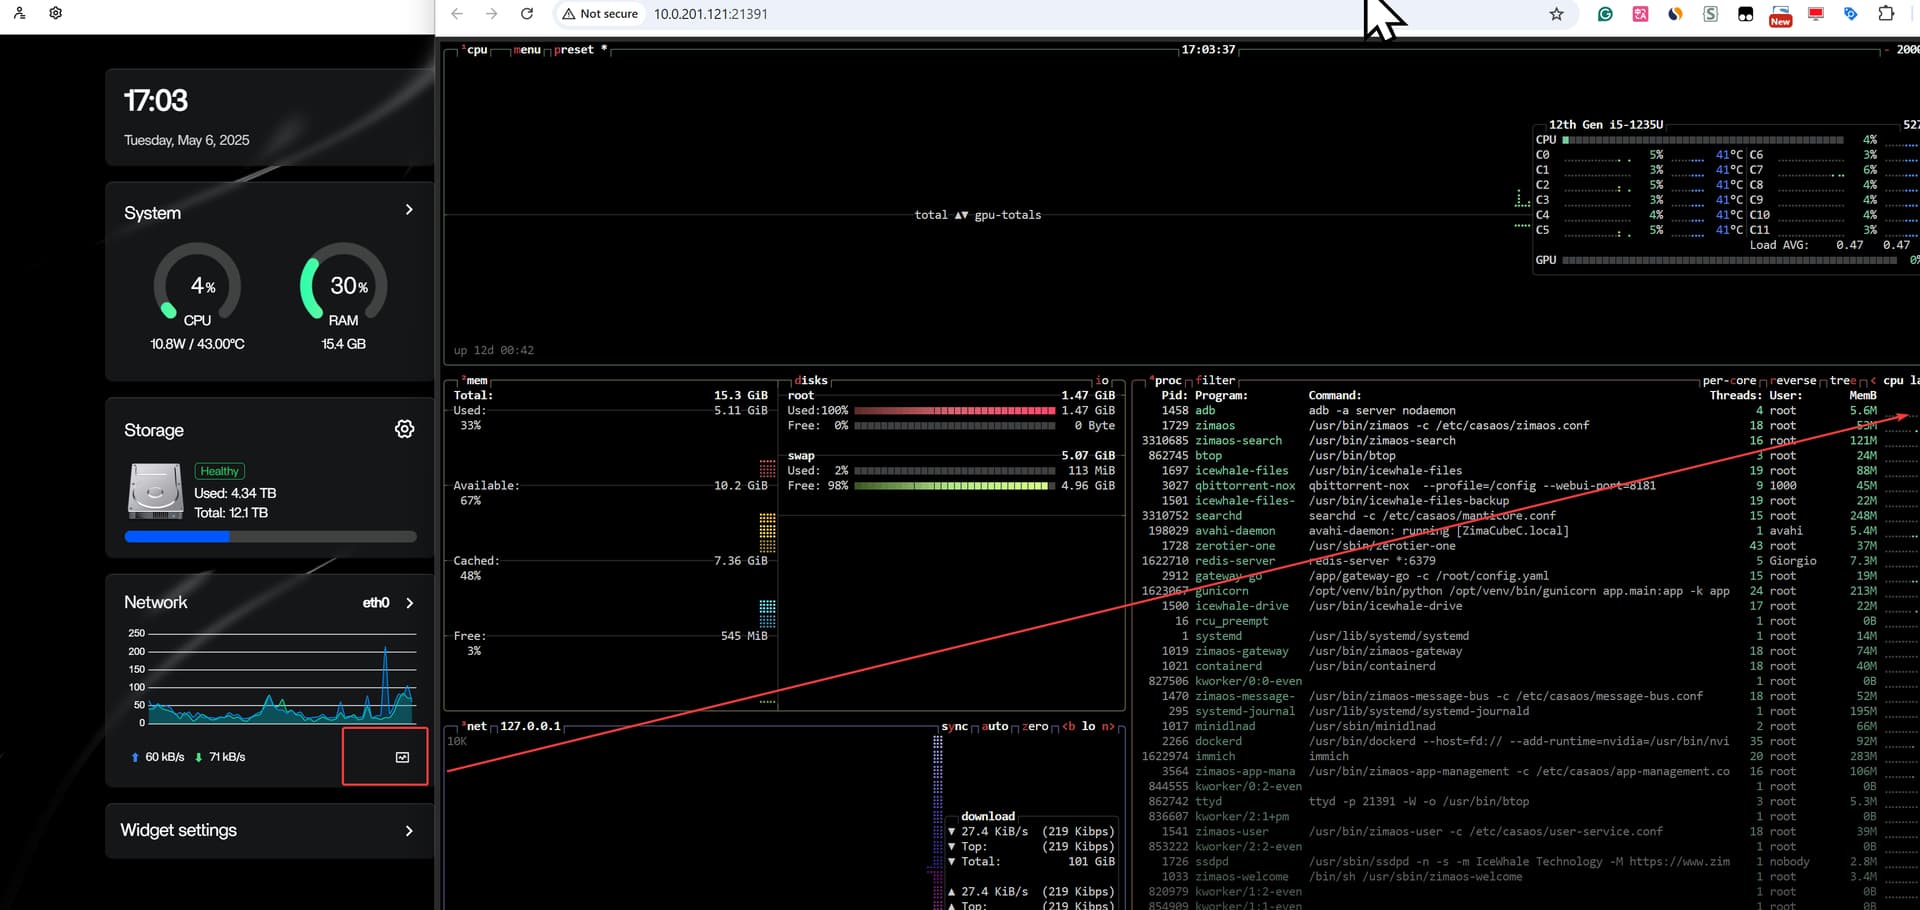Viewport: 1920px width, 910px height.
Task: Click the Not secure site indicator
Action: tap(600, 14)
